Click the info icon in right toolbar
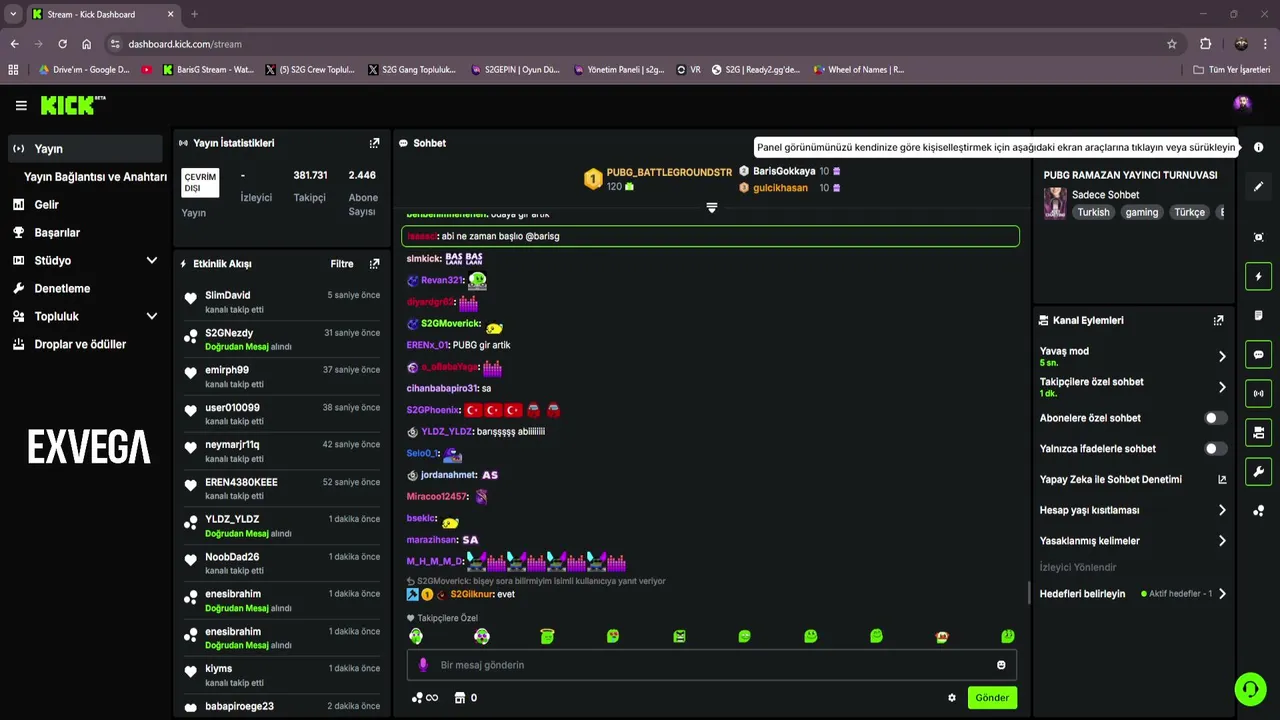This screenshot has width=1280, height=720. click(x=1258, y=147)
